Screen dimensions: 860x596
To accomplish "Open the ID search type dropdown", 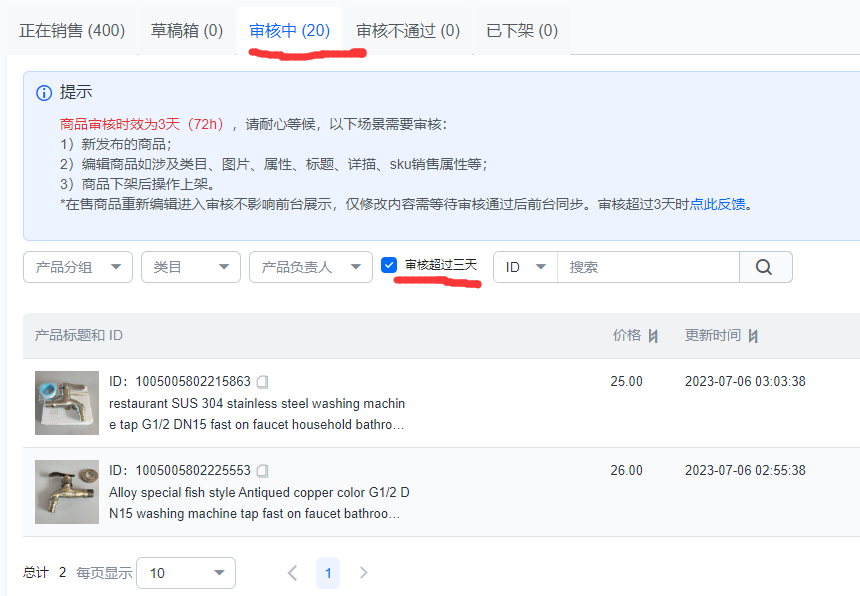I will [524, 267].
